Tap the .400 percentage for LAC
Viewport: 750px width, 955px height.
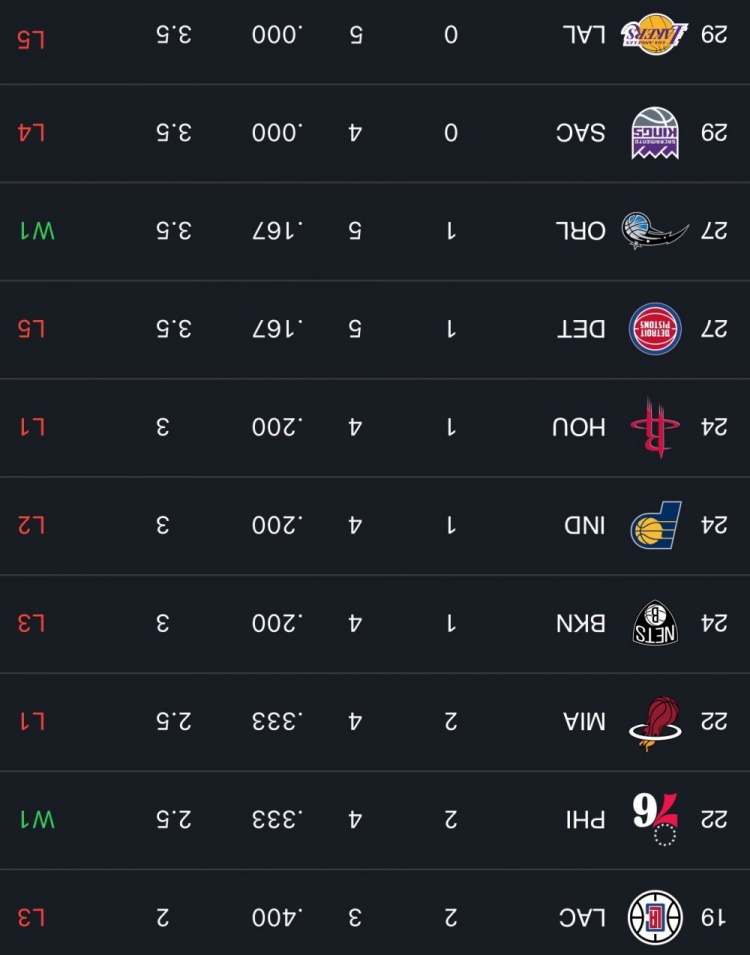click(x=277, y=918)
